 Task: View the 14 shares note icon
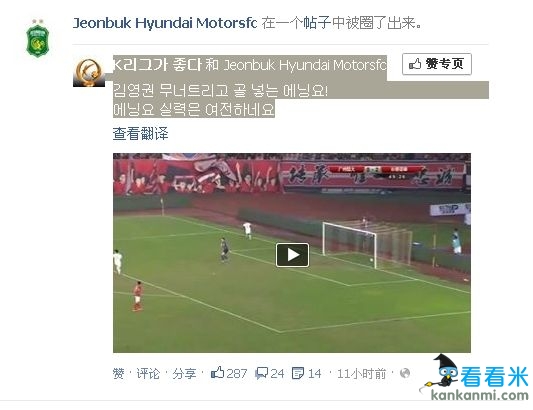298,373
